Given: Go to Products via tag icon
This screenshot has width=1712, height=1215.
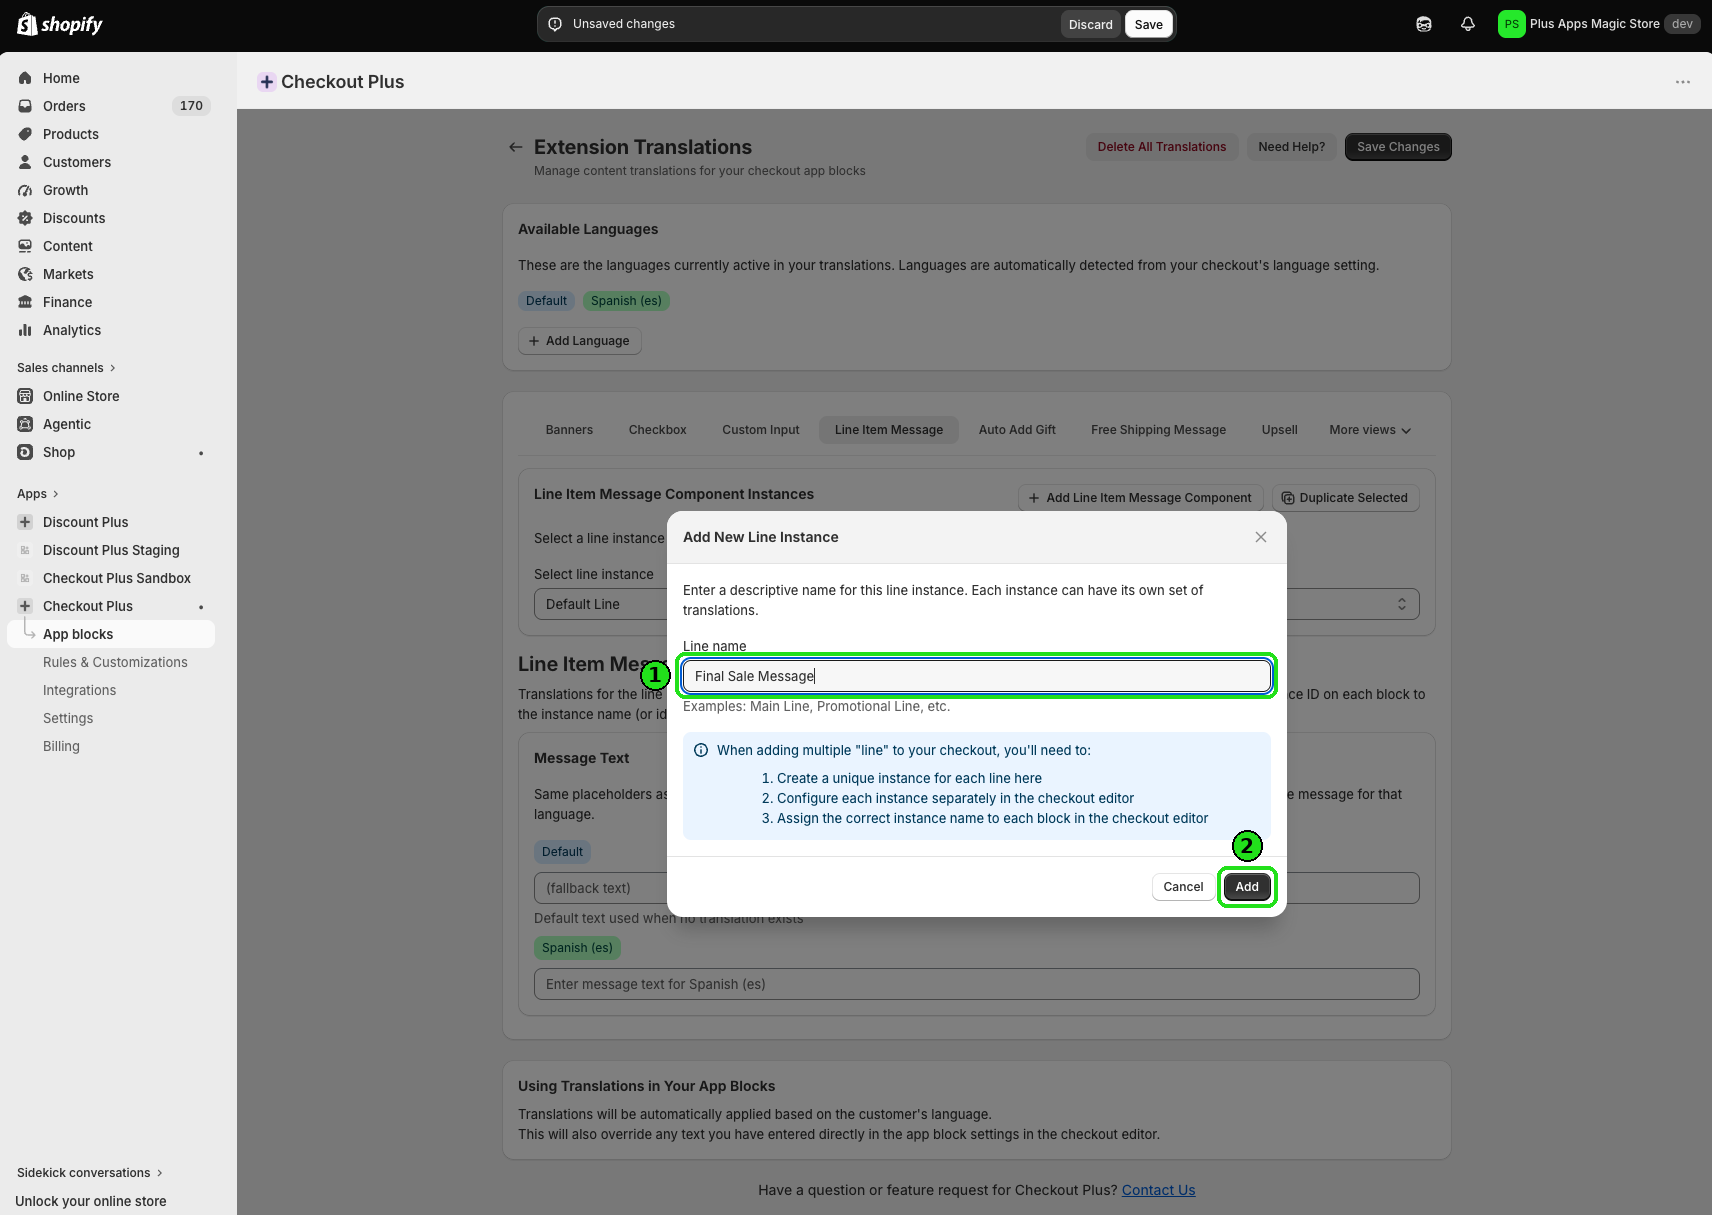Looking at the screenshot, I should [25, 134].
